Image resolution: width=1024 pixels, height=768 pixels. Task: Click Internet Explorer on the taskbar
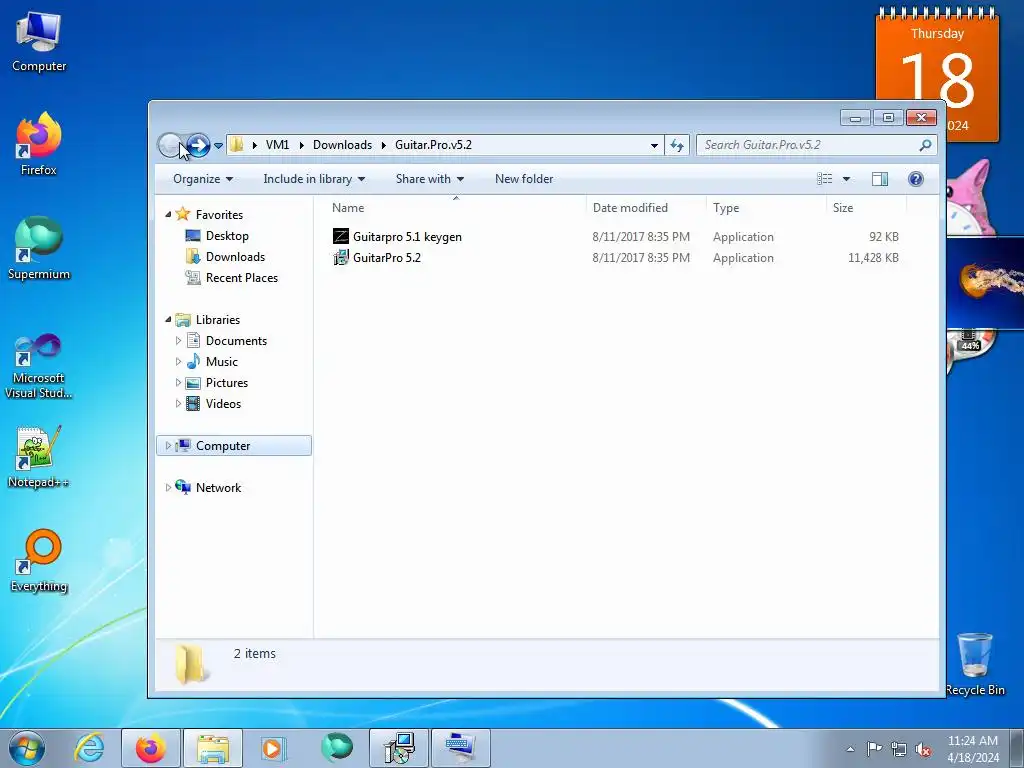point(89,748)
